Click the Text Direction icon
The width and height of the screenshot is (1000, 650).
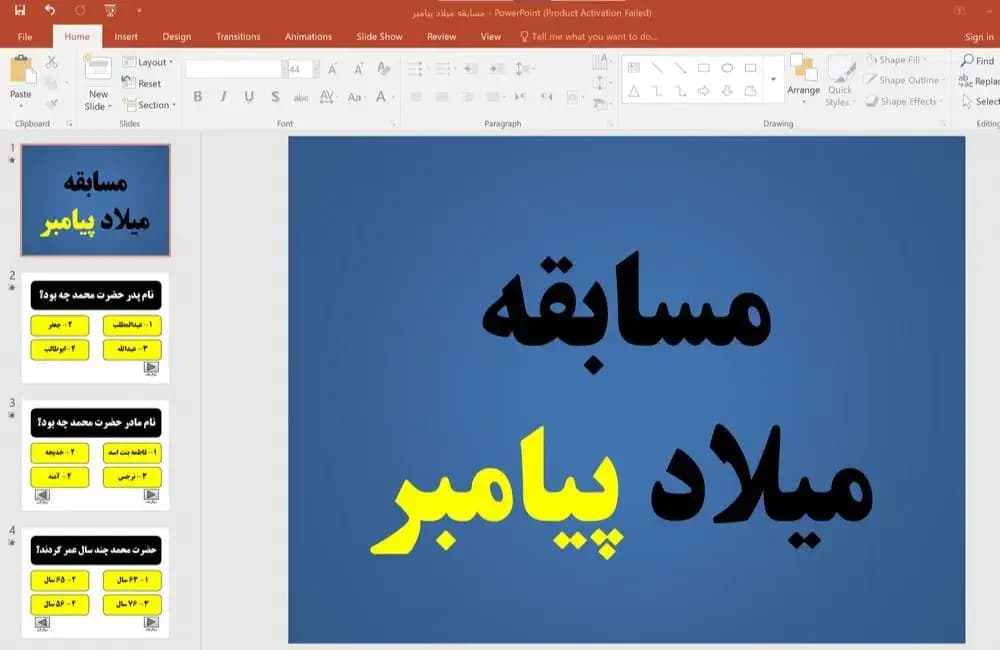[x=600, y=62]
